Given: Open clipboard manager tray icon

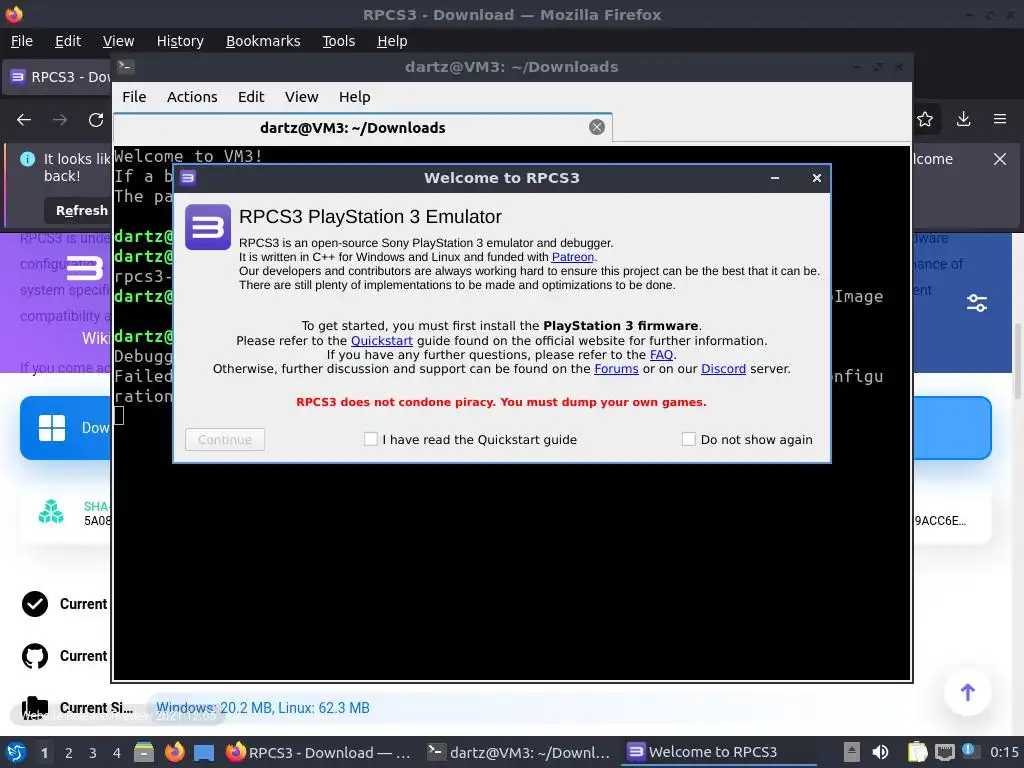Looking at the screenshot, I should [918, 752].
